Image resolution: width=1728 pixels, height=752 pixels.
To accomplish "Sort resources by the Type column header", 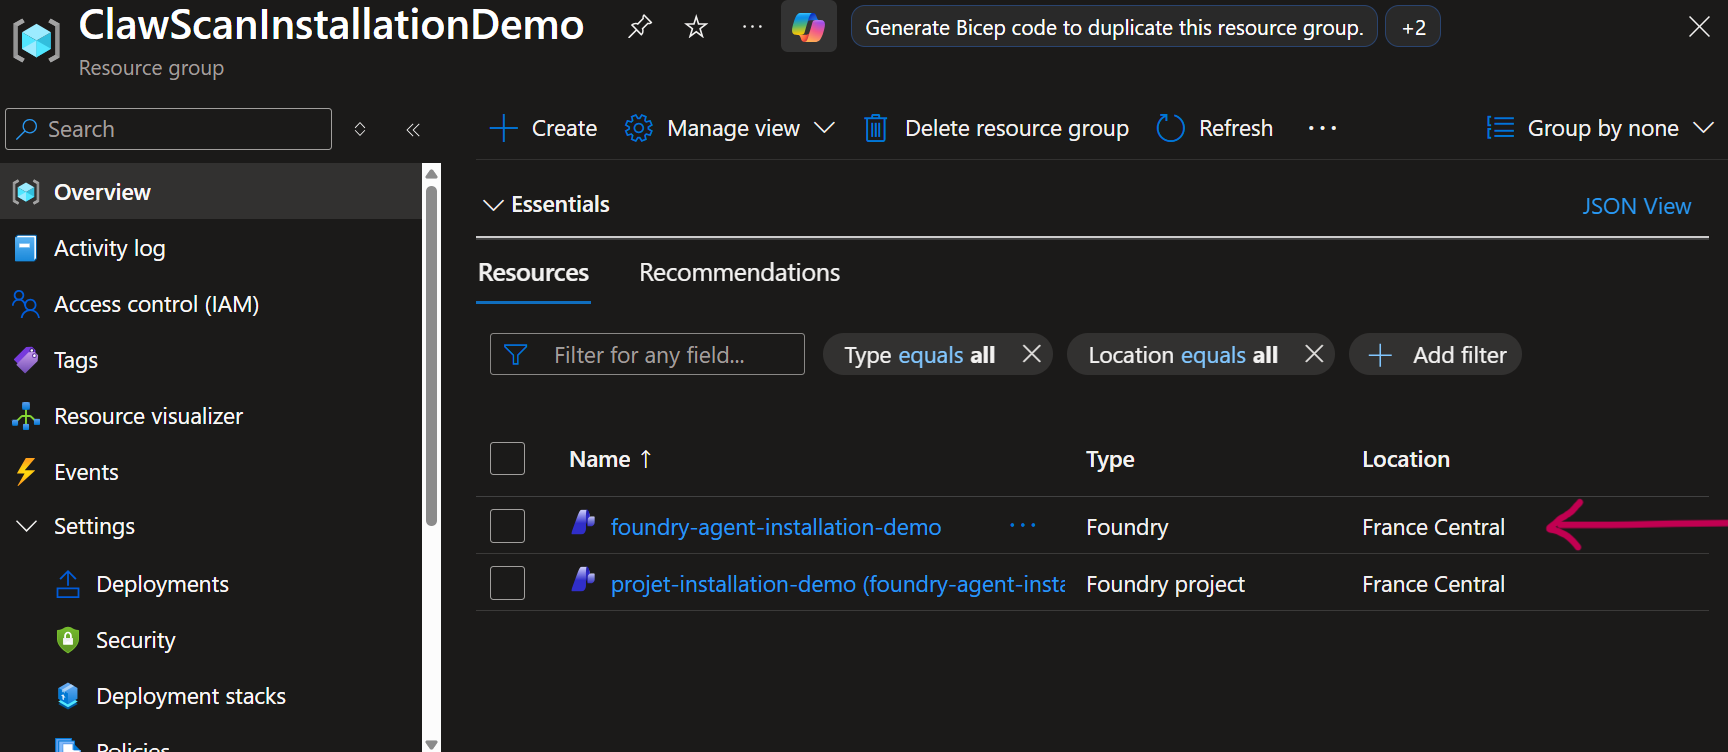I will click(x=1110, y=459).
